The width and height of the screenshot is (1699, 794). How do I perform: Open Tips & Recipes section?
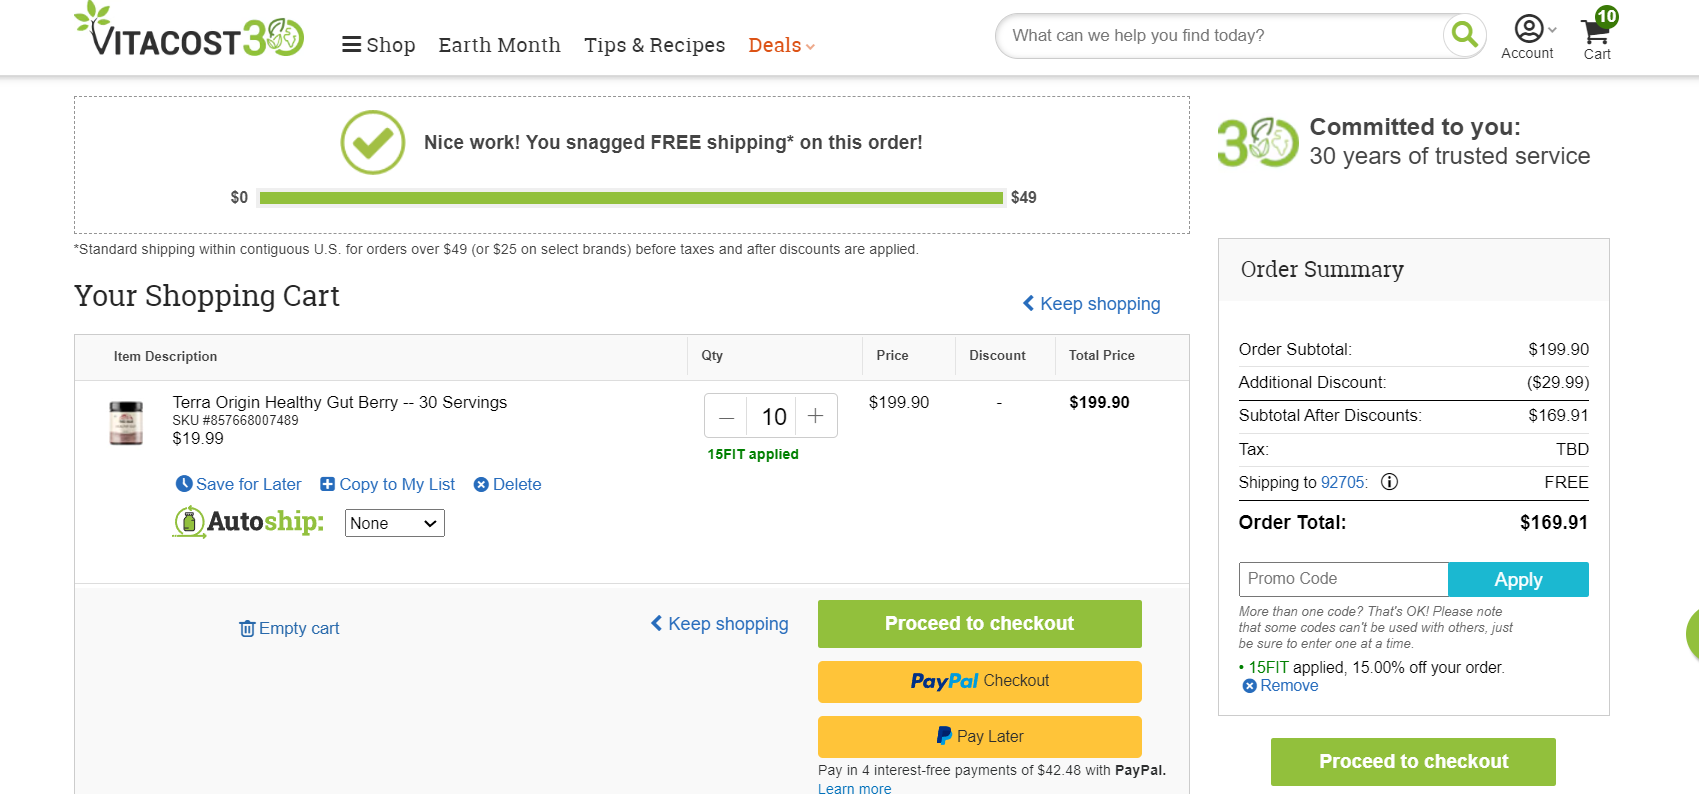(654, 45)
